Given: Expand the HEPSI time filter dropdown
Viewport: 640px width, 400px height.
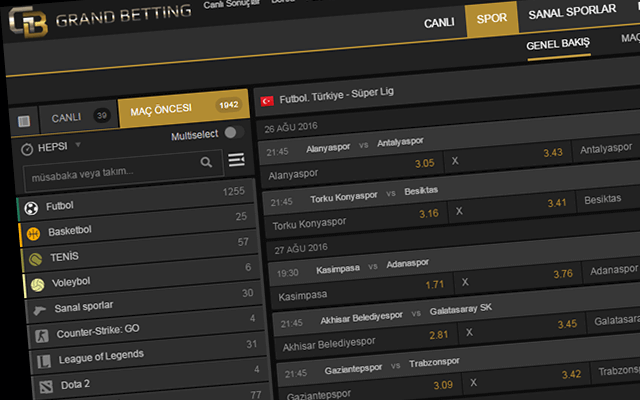Looking at the screenshot, I should click(x=78, y=144).
